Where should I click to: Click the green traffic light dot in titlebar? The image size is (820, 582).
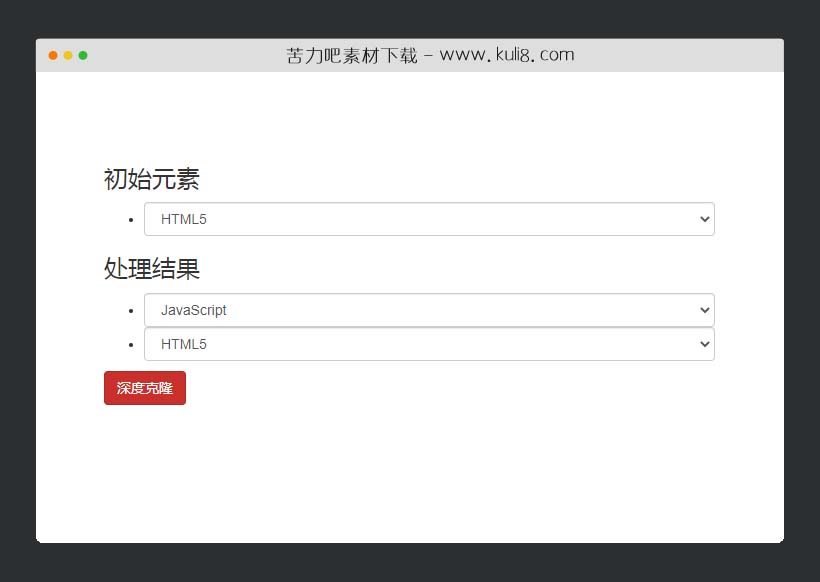(x=82, y=56)
